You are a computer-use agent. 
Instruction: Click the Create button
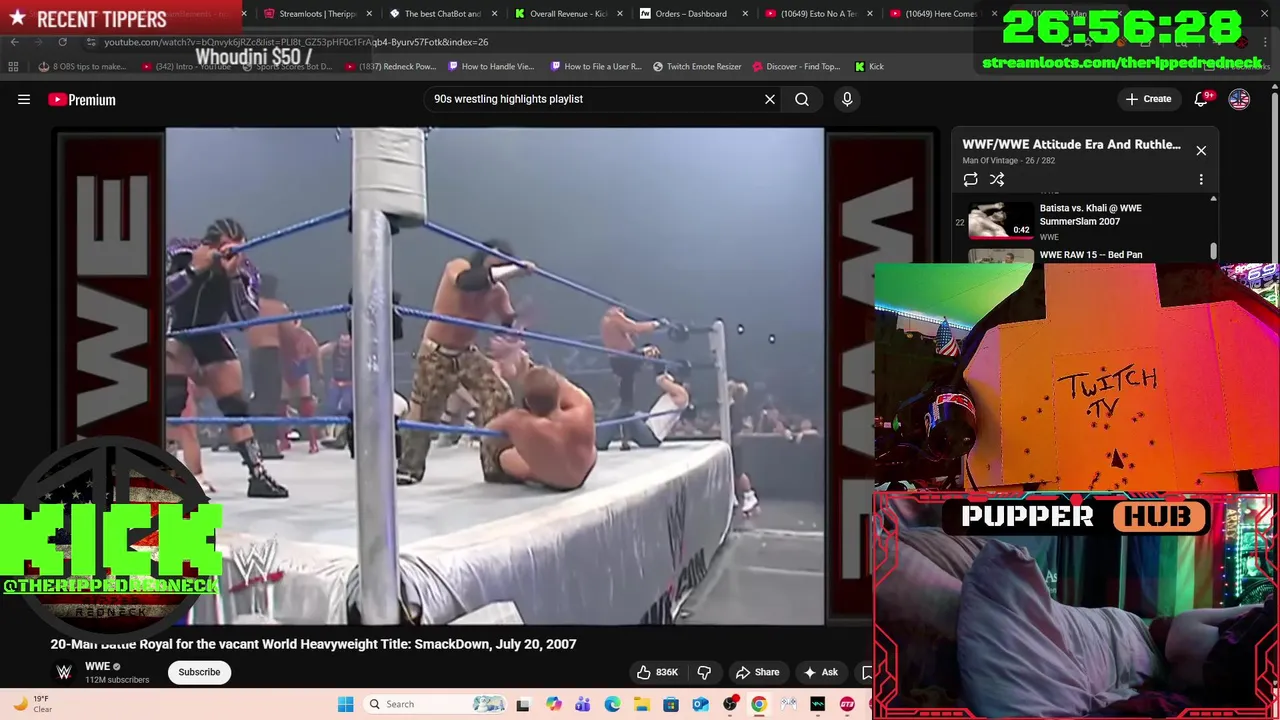1148,99
